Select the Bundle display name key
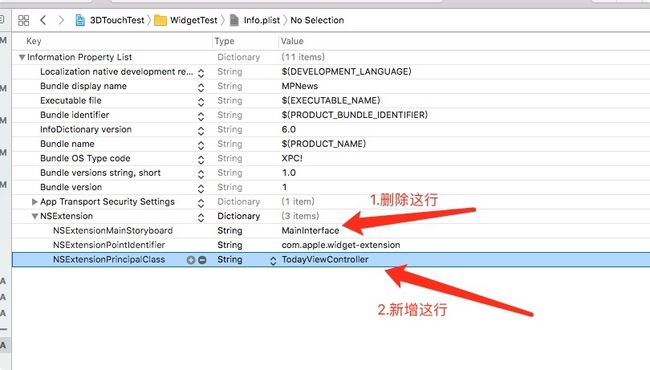This screenshot has width=650, height=370. tap(83, 86)
